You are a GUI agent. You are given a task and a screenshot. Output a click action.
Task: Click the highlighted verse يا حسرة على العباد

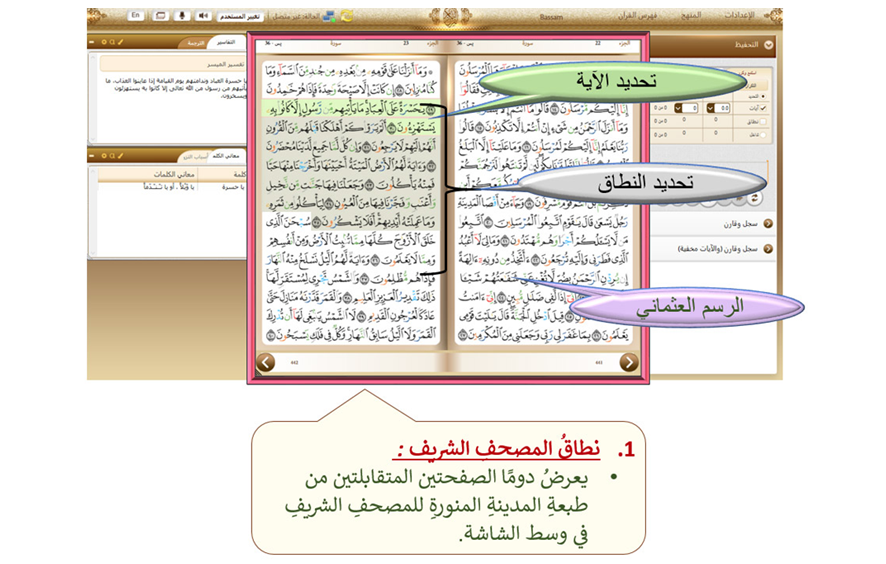point(350,109)
